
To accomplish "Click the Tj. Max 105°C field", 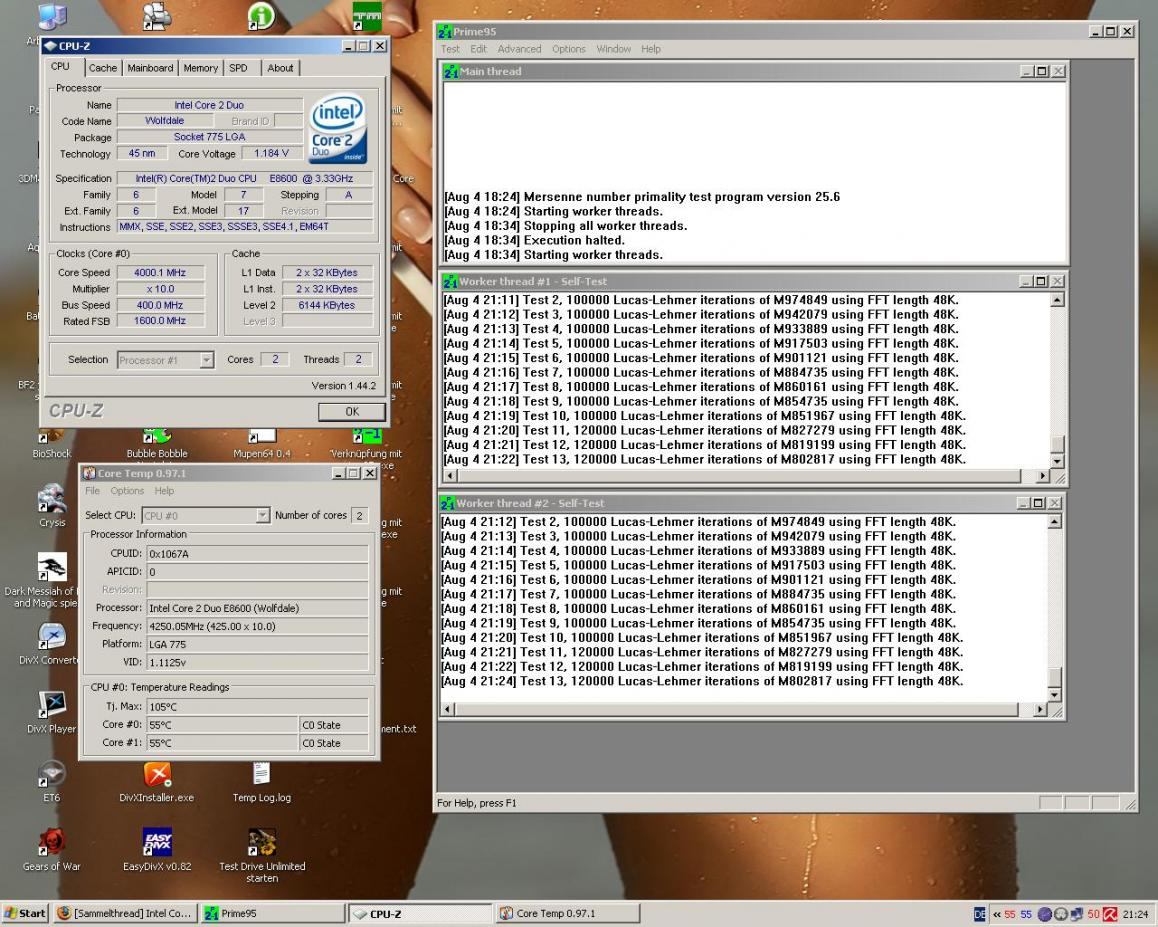I will [257, 706].
